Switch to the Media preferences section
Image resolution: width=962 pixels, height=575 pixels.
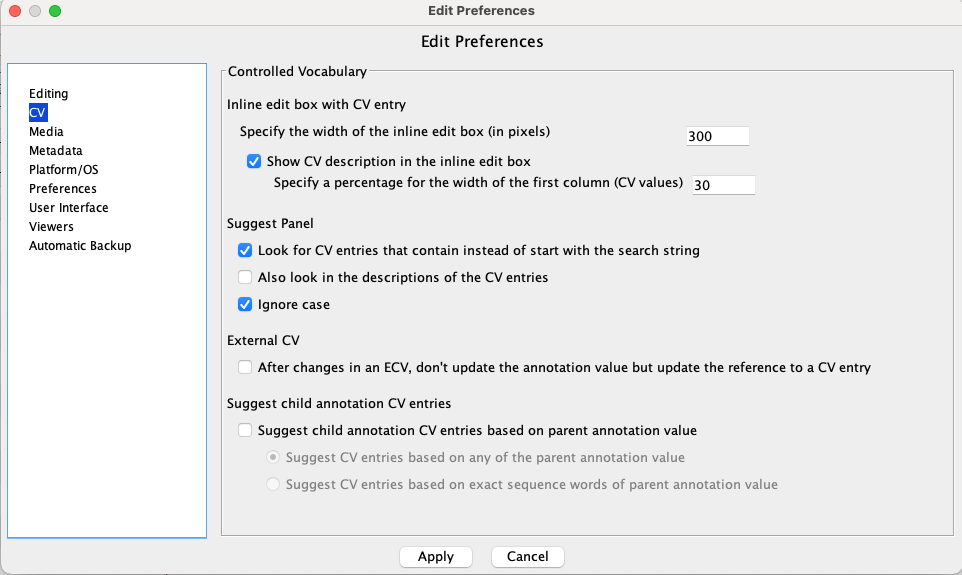pos(46,131)
